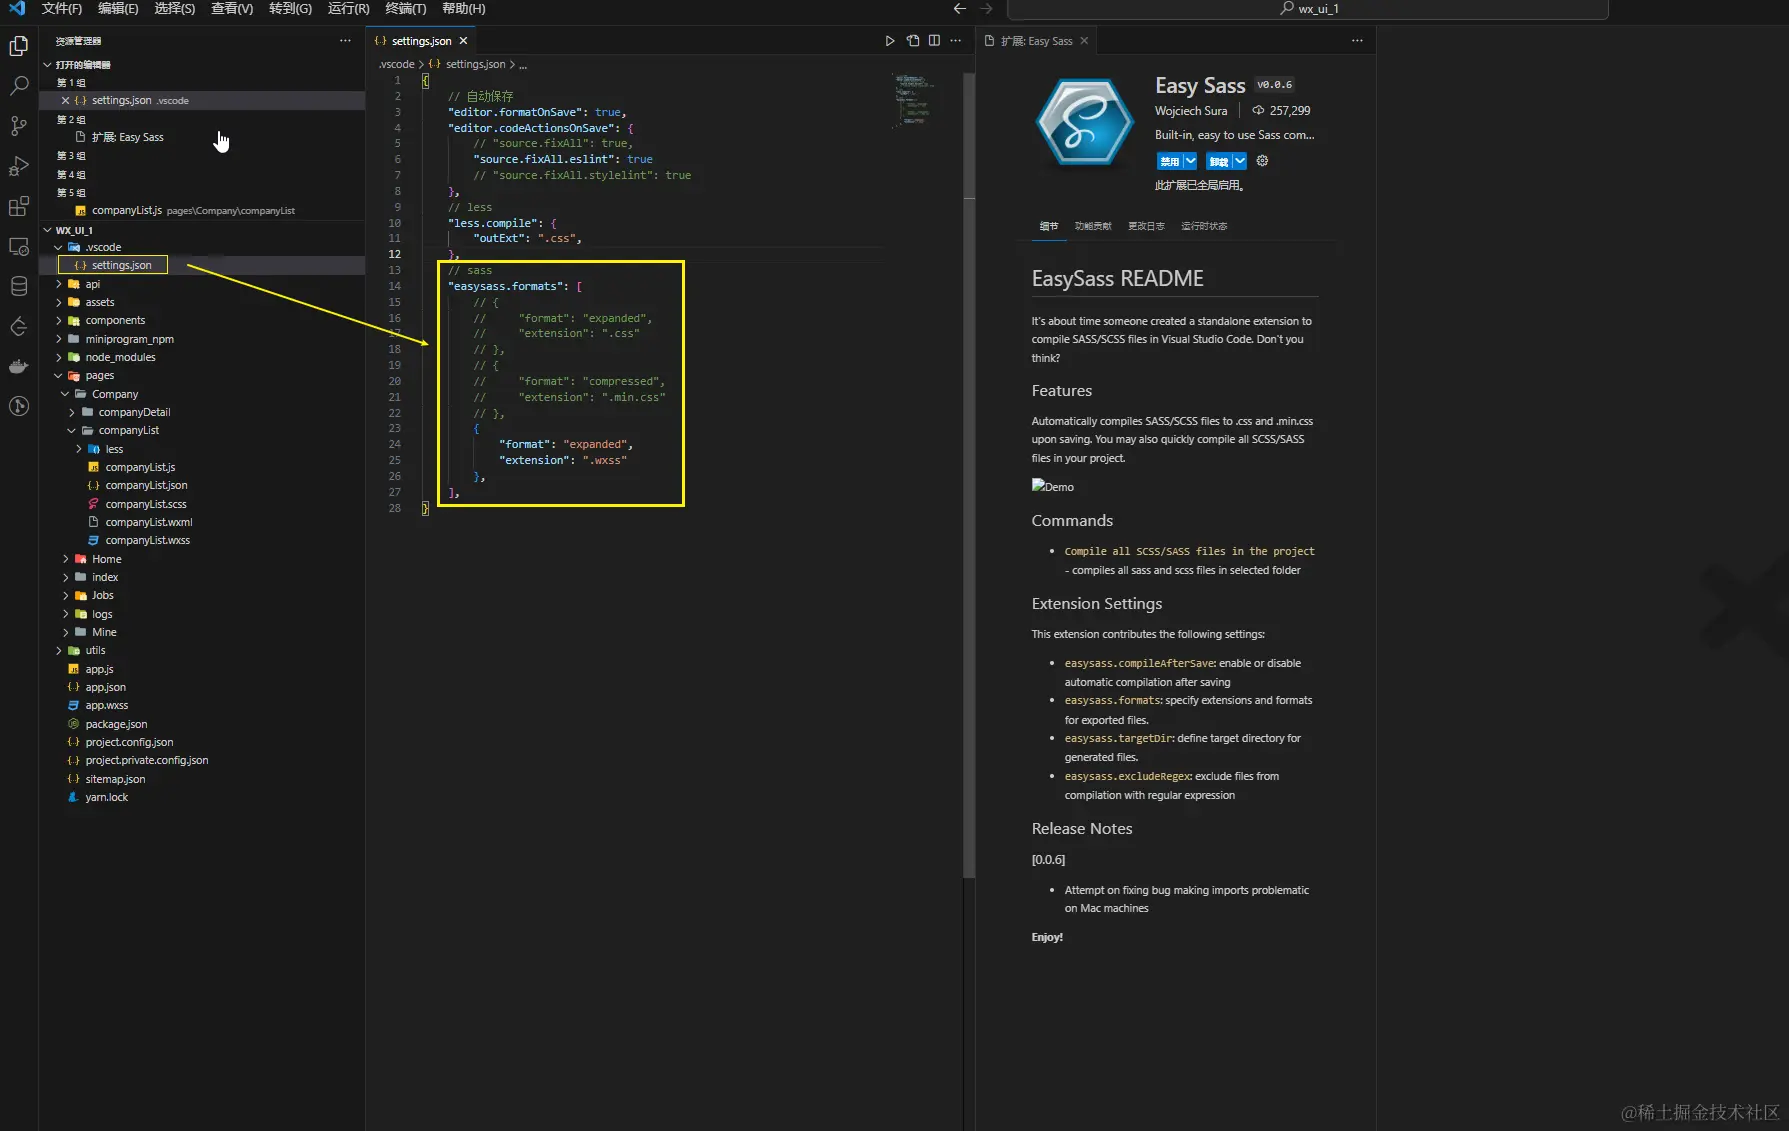Open the Explorer panel's more actions menu

pos(345,41)
